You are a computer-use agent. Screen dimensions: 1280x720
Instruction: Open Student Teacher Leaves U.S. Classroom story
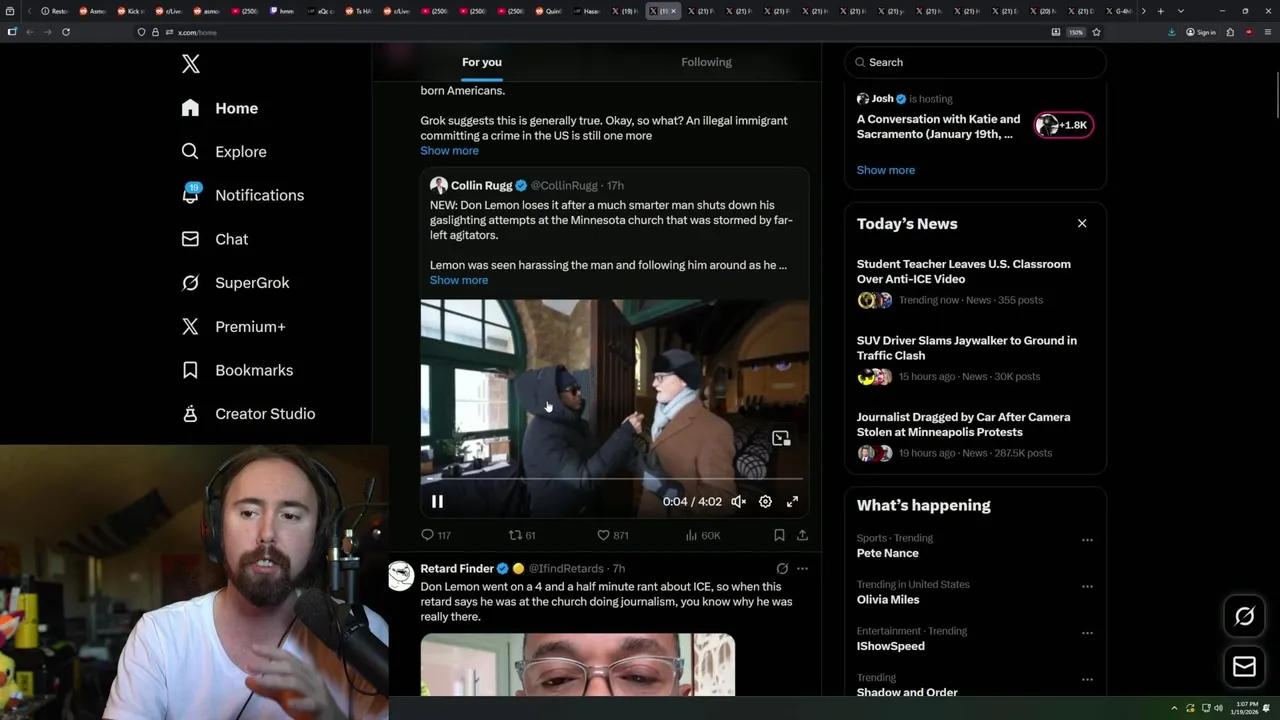pos(963,272)
